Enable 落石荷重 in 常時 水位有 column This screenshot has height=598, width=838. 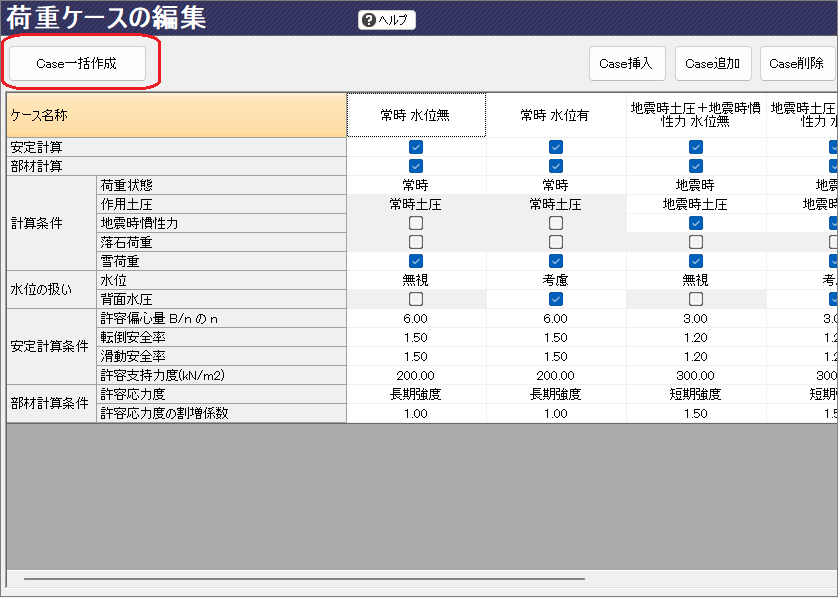pos(556,242)
